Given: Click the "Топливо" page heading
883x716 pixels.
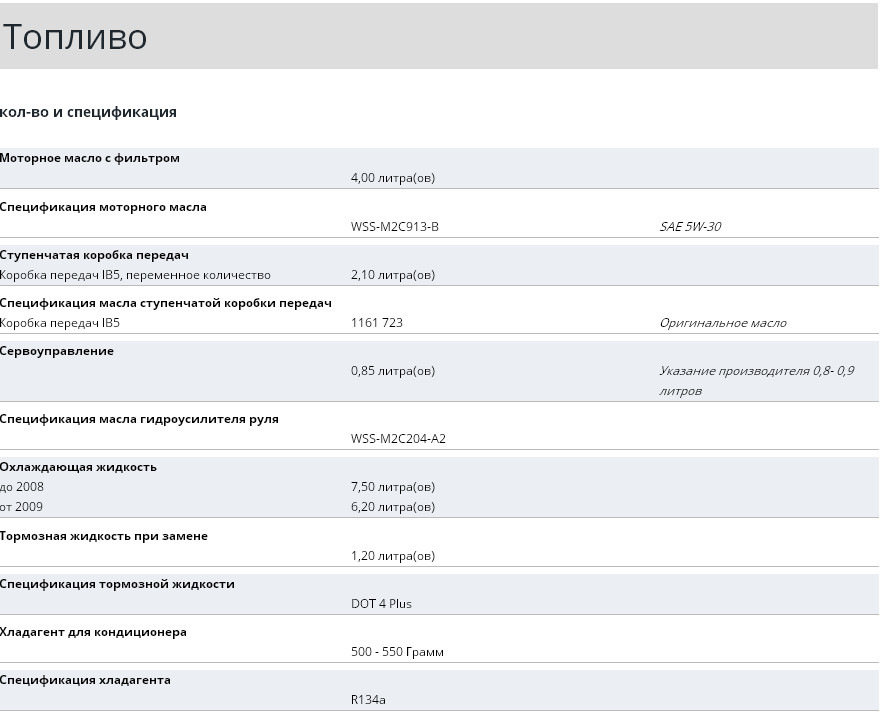Looking at the screenshot, I should pyautogui.click(x=74, y=37).
